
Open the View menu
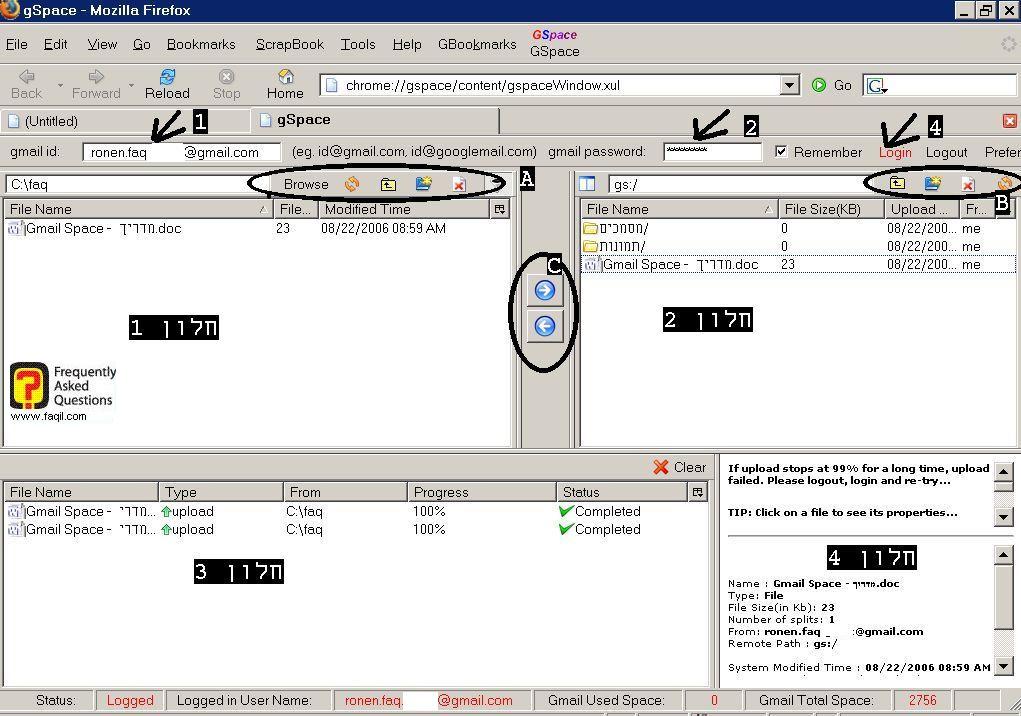coord(102,44)
